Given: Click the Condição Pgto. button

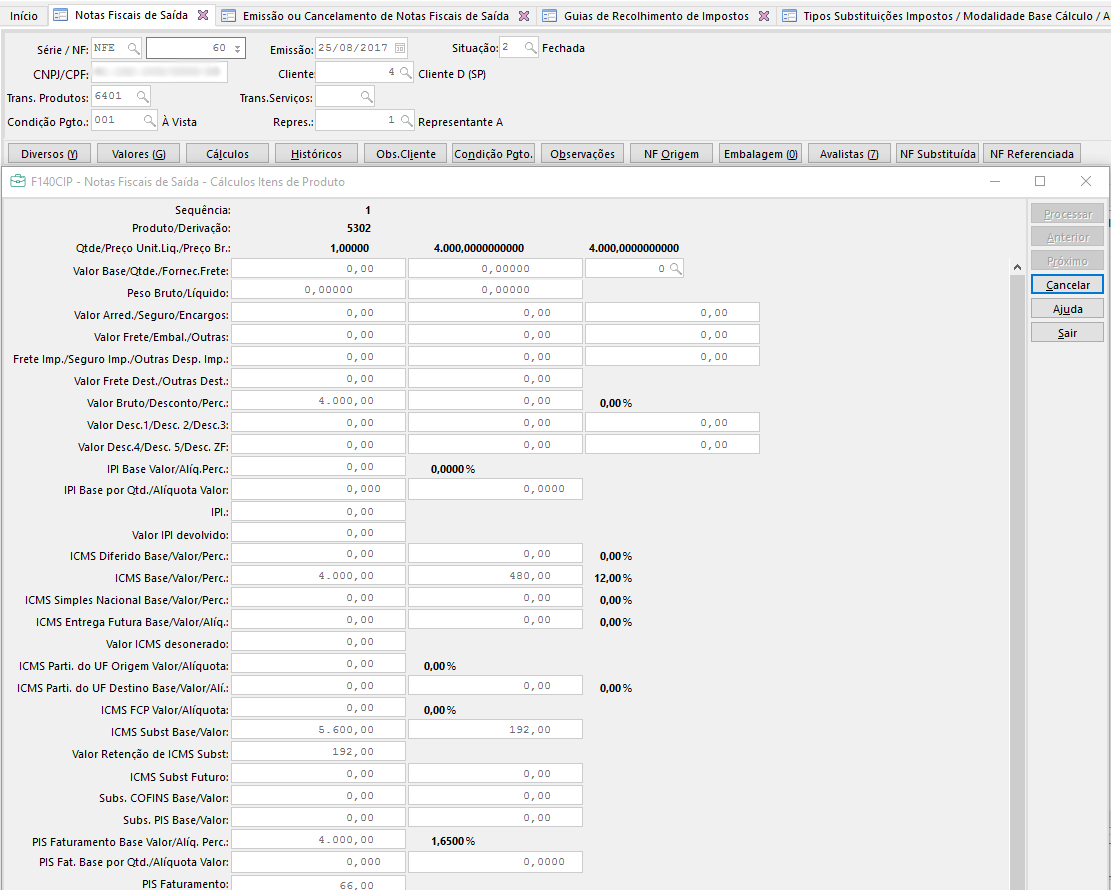Looking at the screenshot, I should (x=493, y=154).
